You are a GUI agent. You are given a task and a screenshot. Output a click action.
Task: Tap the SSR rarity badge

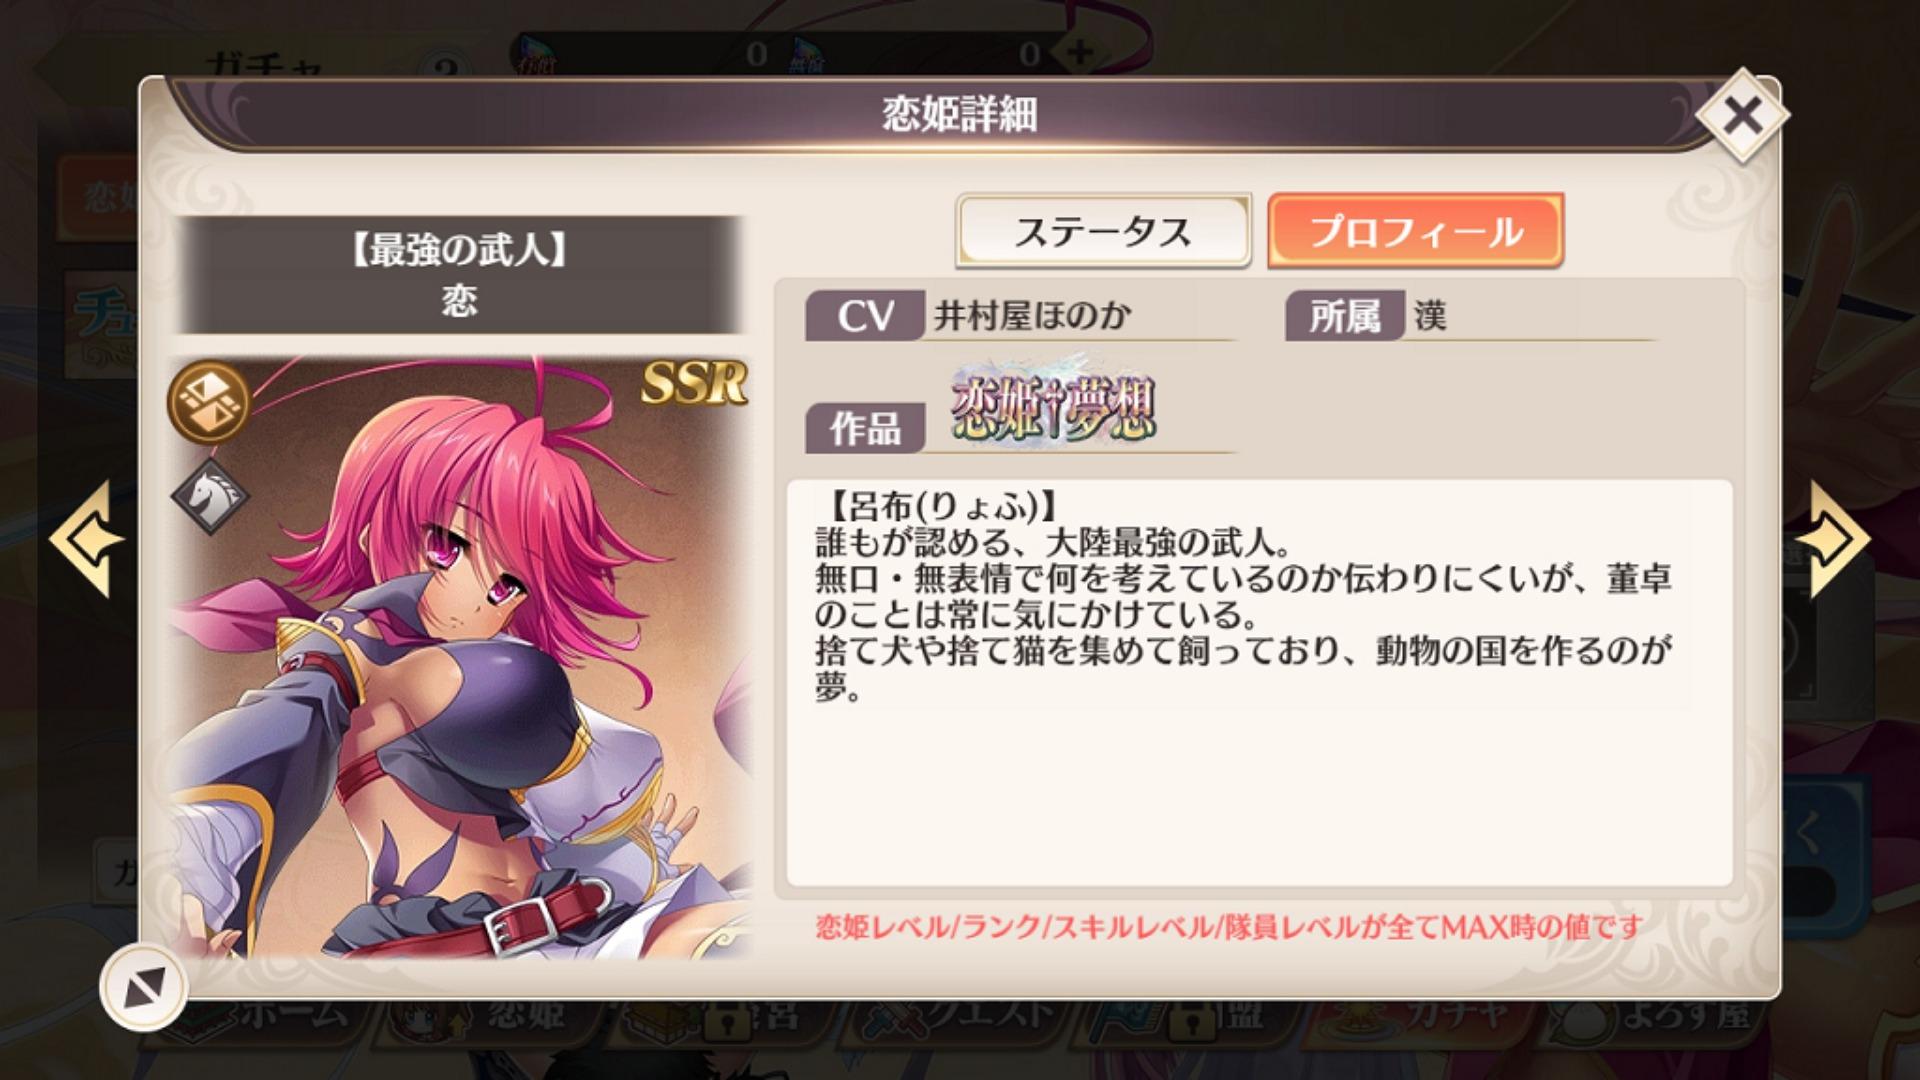694,382
